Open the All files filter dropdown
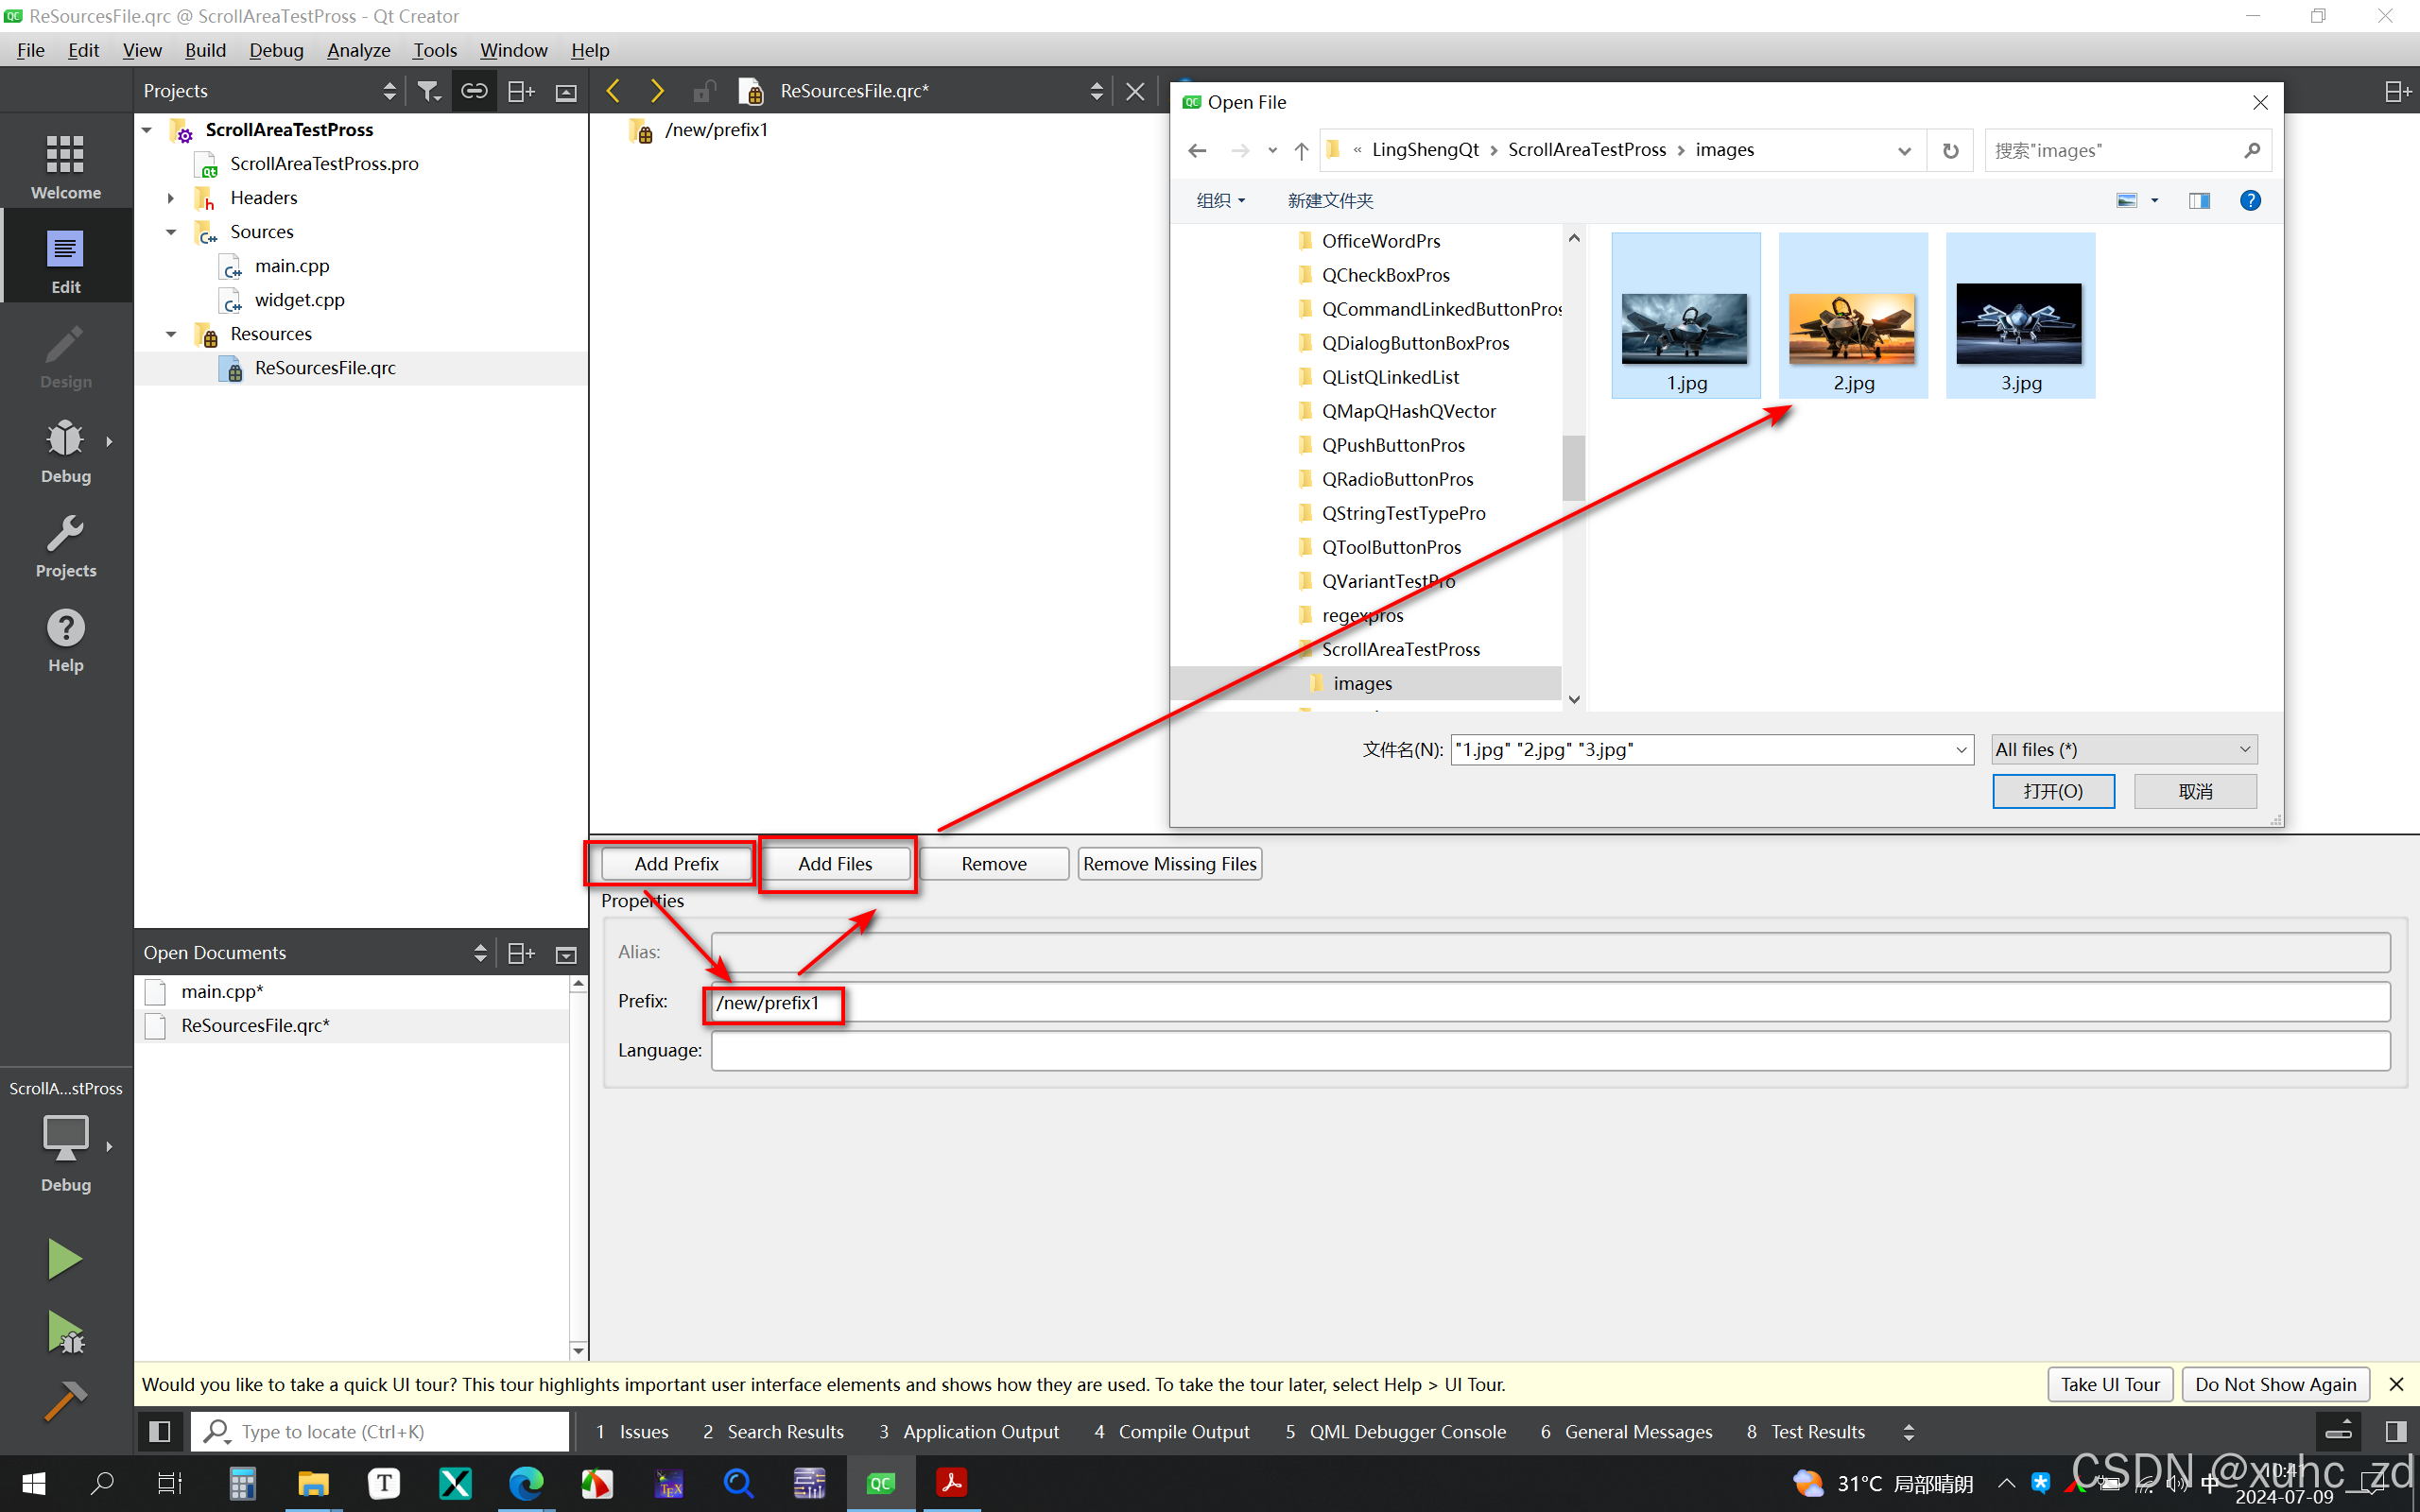This screenshot has width=2420, height=1512. pyautogui.click(x=2123, y=749)
